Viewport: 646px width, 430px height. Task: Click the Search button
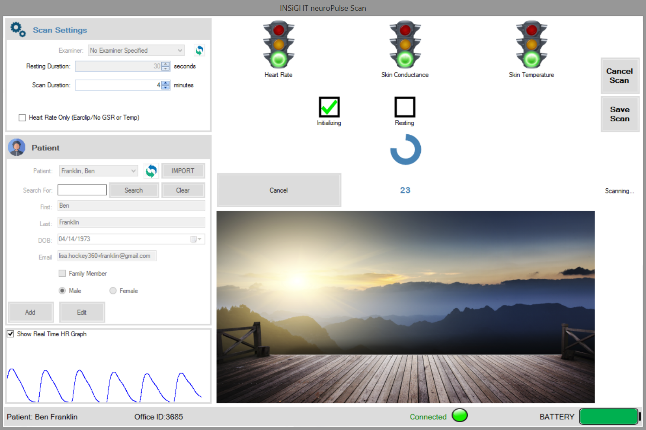(x=133, y=190)
